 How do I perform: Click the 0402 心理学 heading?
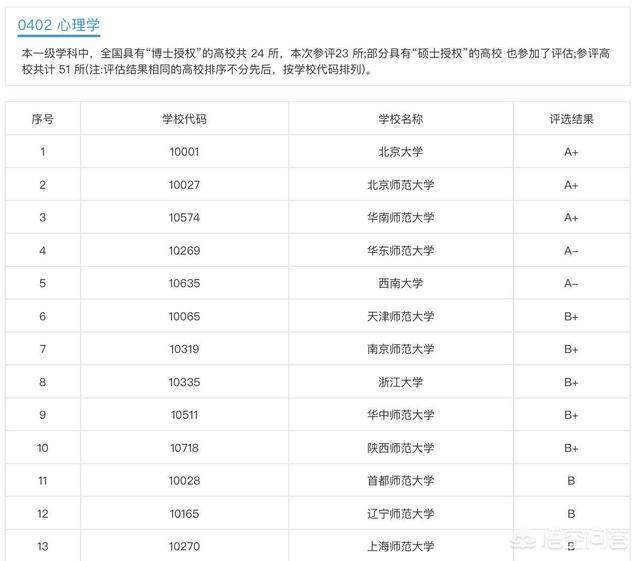(x=59, y=25)
